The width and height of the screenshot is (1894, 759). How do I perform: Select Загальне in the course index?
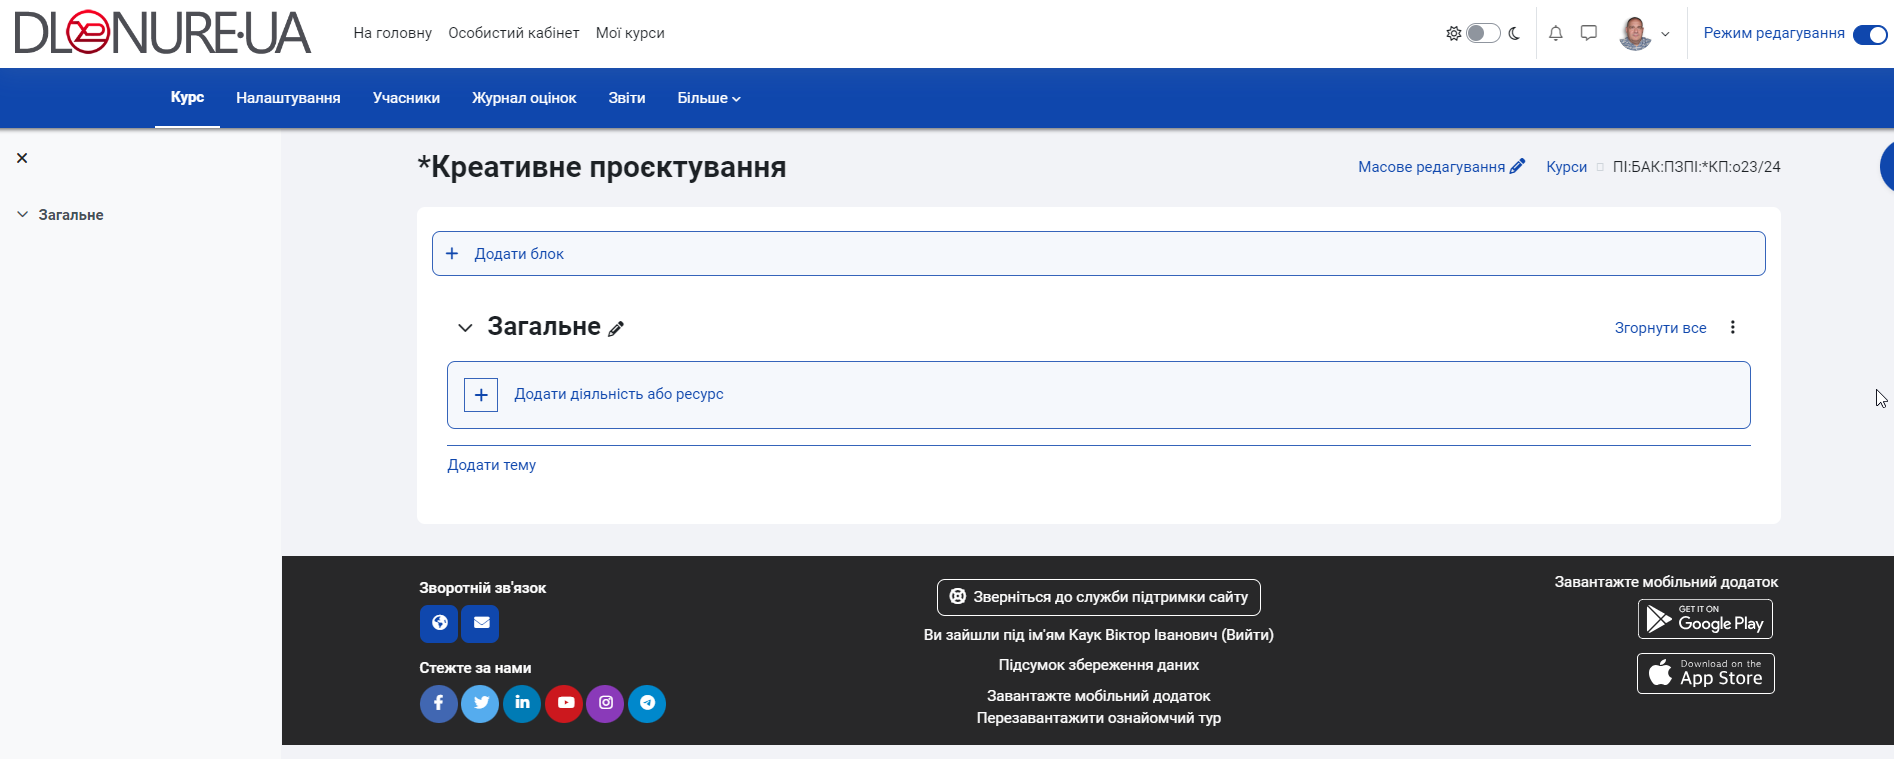(71, 215)
